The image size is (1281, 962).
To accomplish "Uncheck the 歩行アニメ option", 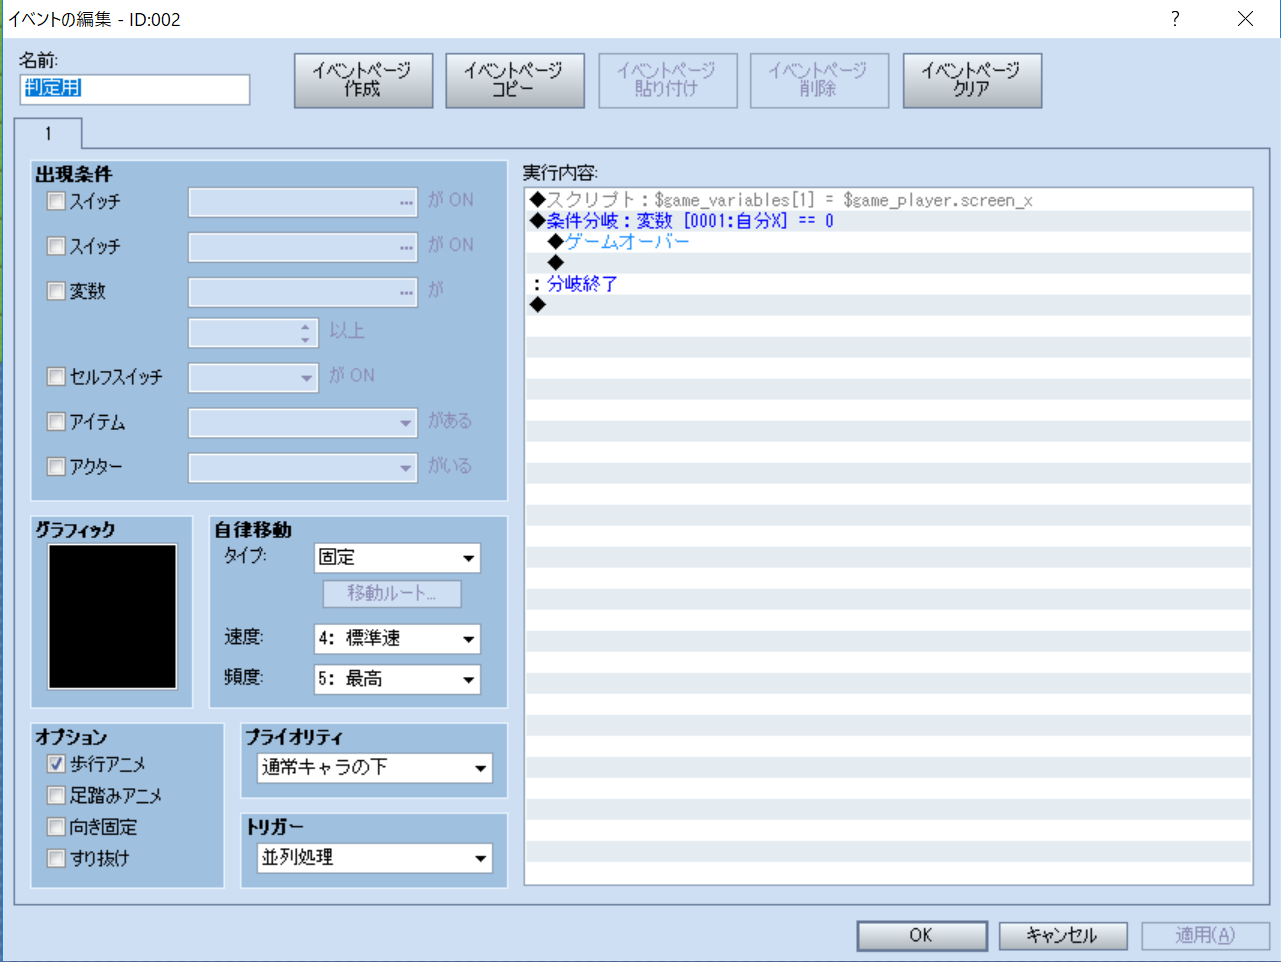I will coord(56,764).
